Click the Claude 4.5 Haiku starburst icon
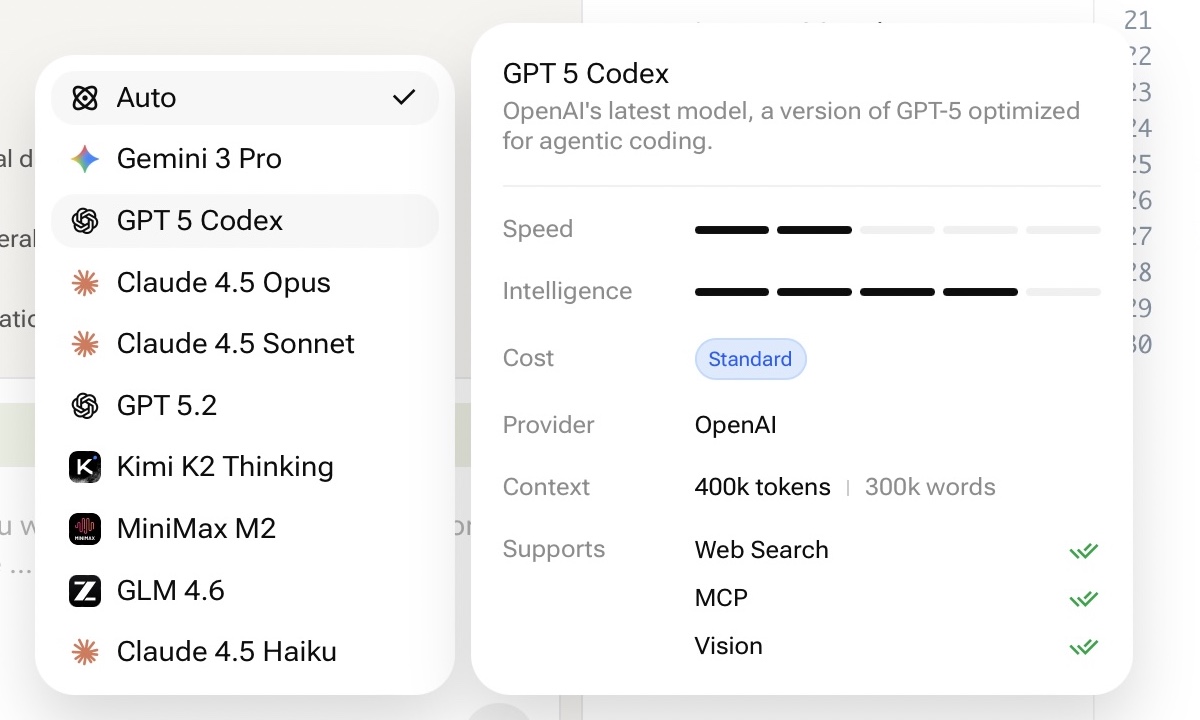The height and width of the screenshot is (720, 1200). click(85, 652)
